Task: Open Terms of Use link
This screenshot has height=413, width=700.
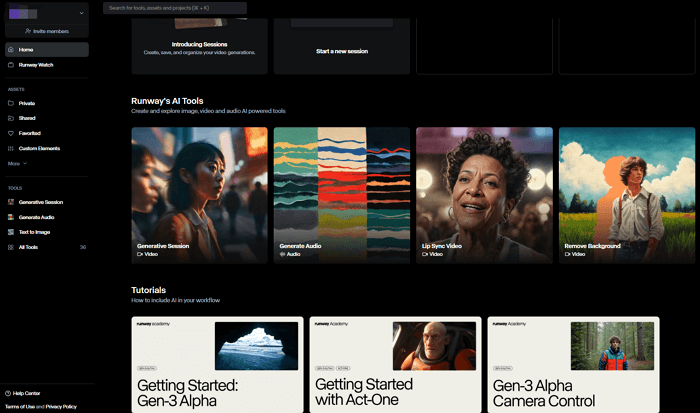Action: point(20,407)
